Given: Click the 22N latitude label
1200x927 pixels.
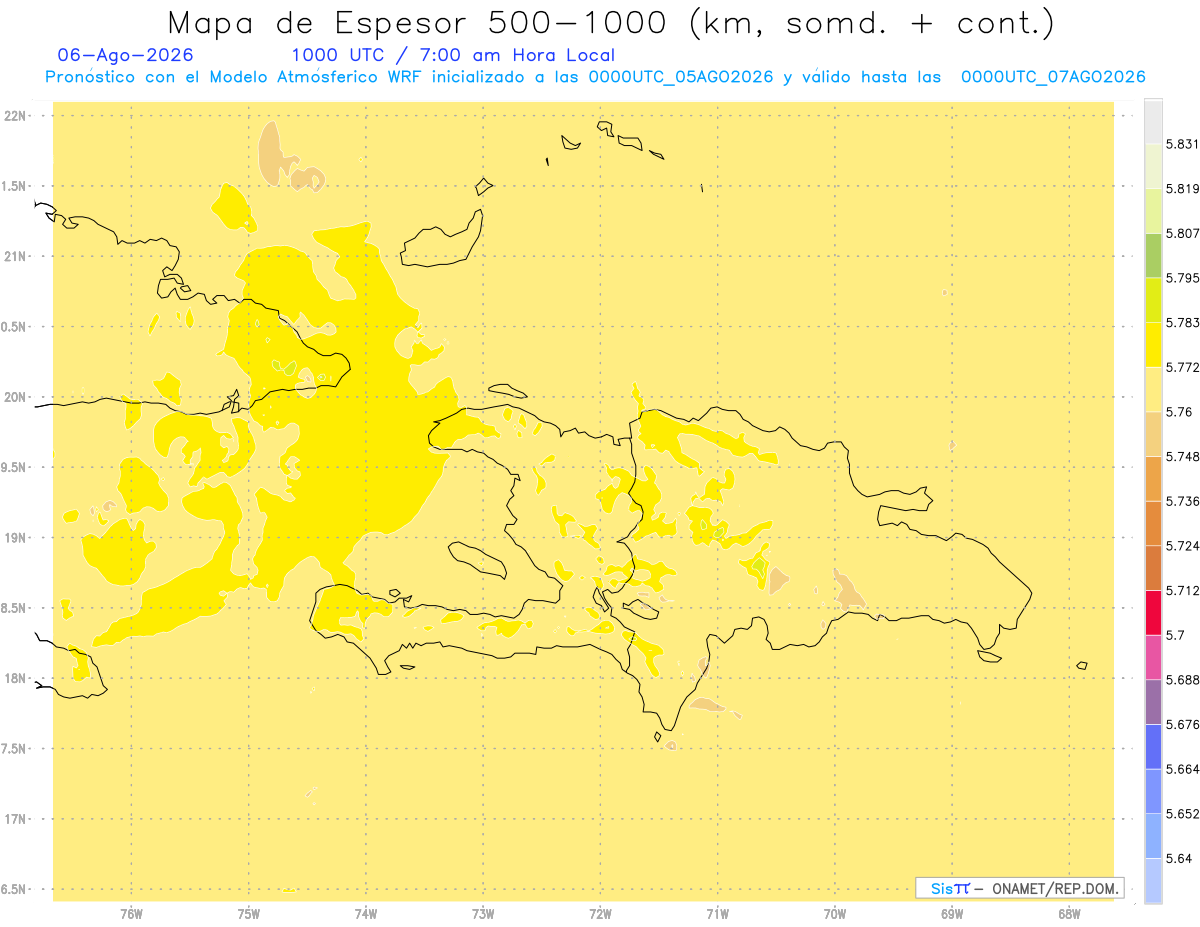Looking at the screenshot, I should [15, 116].
